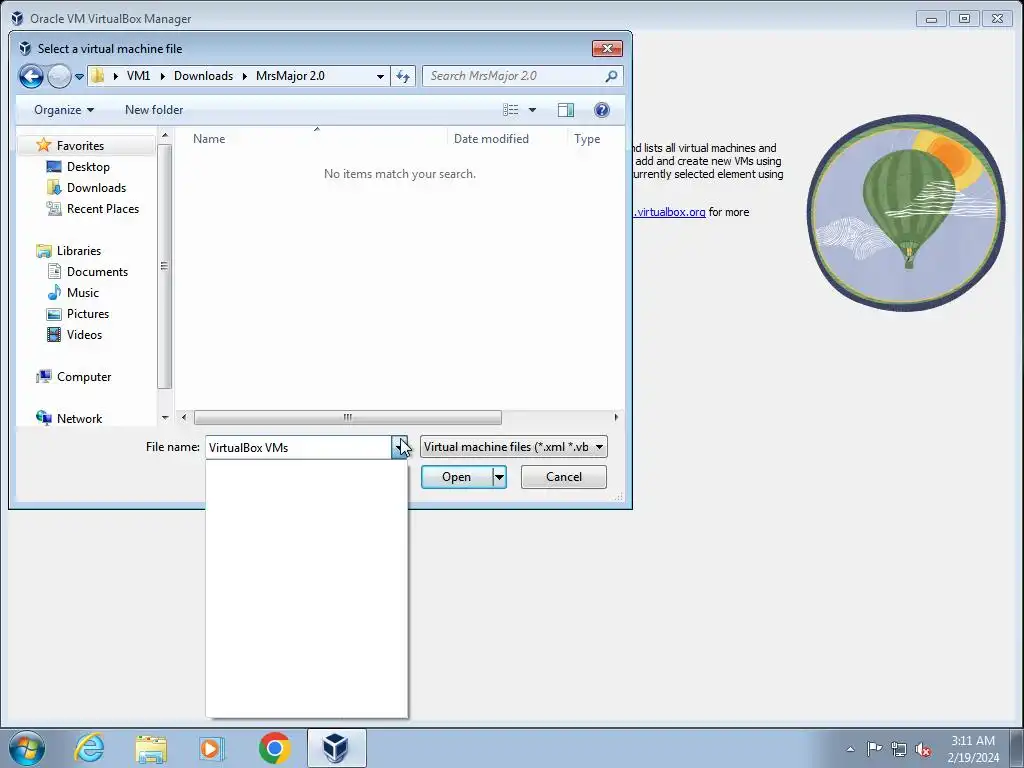The image size is (1024, 768).
Task: Sort by the Type column header
Action: coord(586,138)
